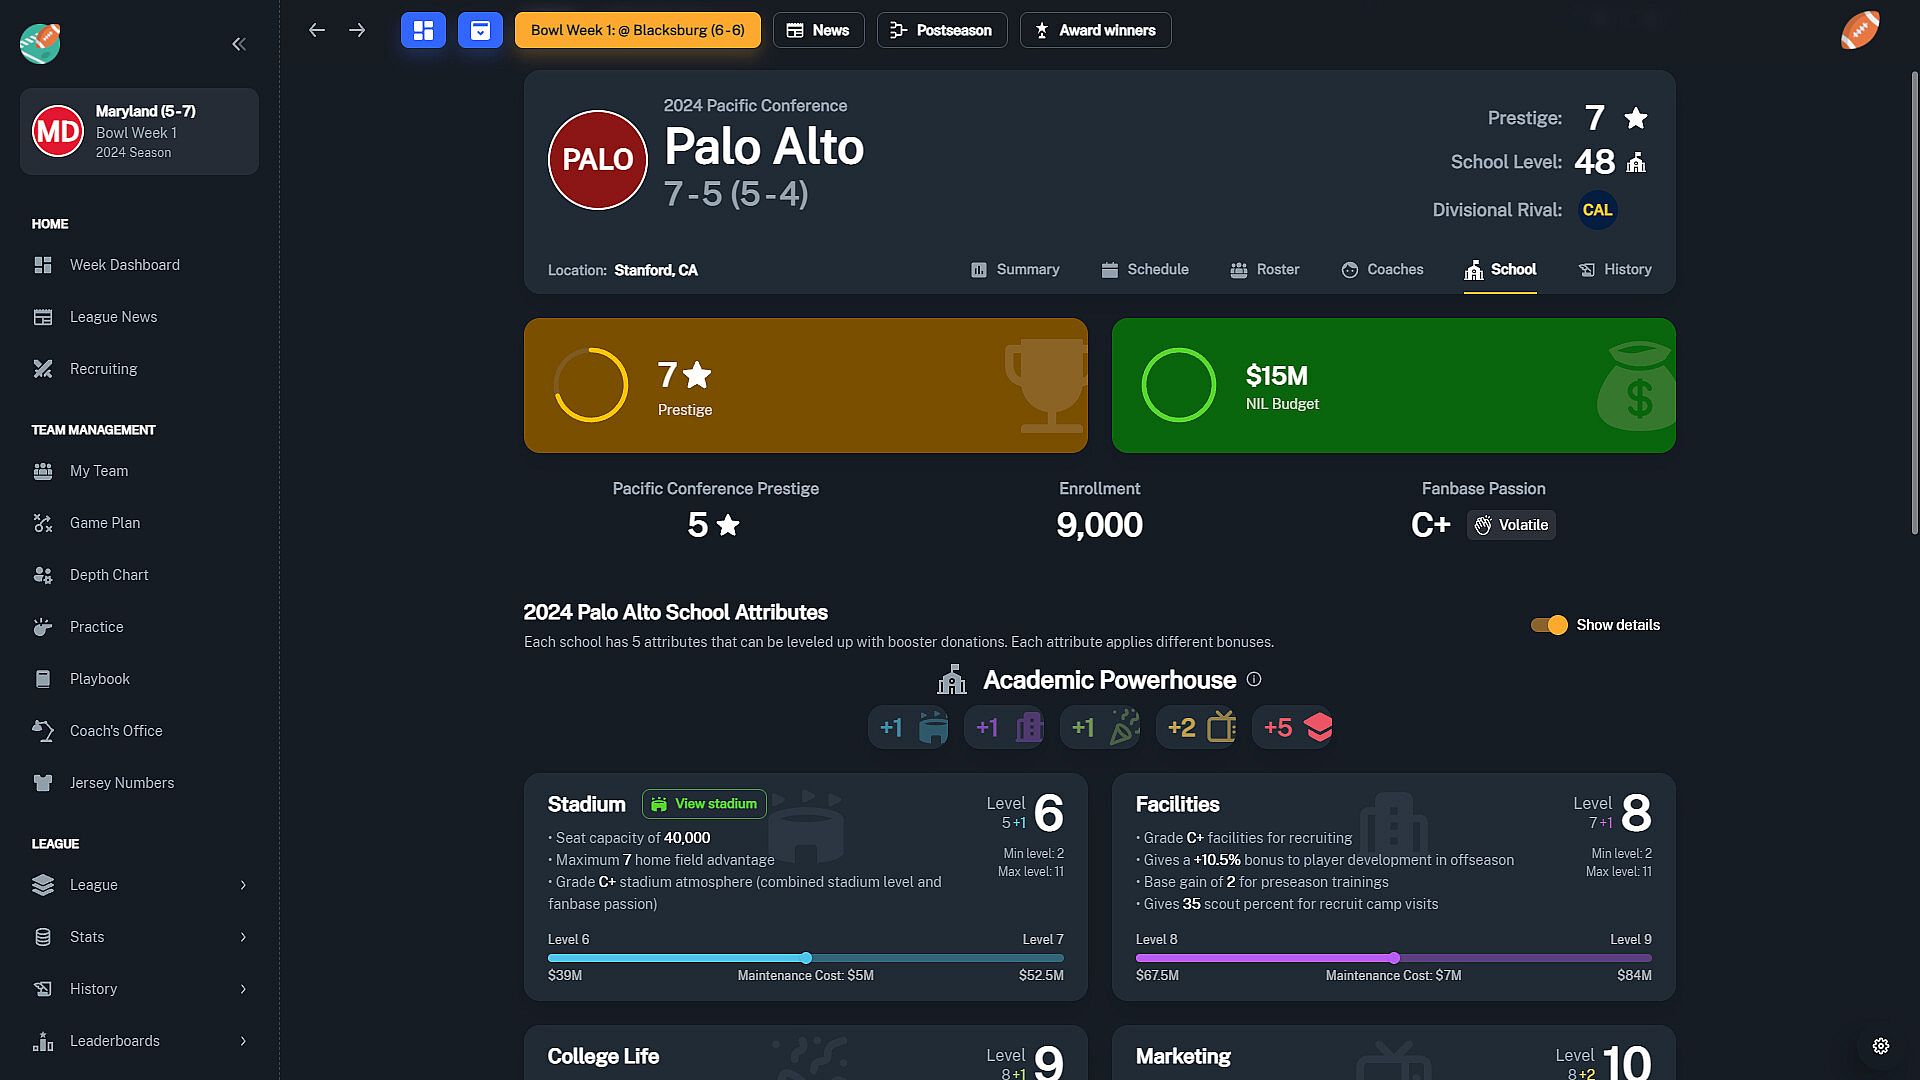Screen dimensions: 1920x1080
Task: Select the Maryland team card
Action: click(x=139, y=131)
